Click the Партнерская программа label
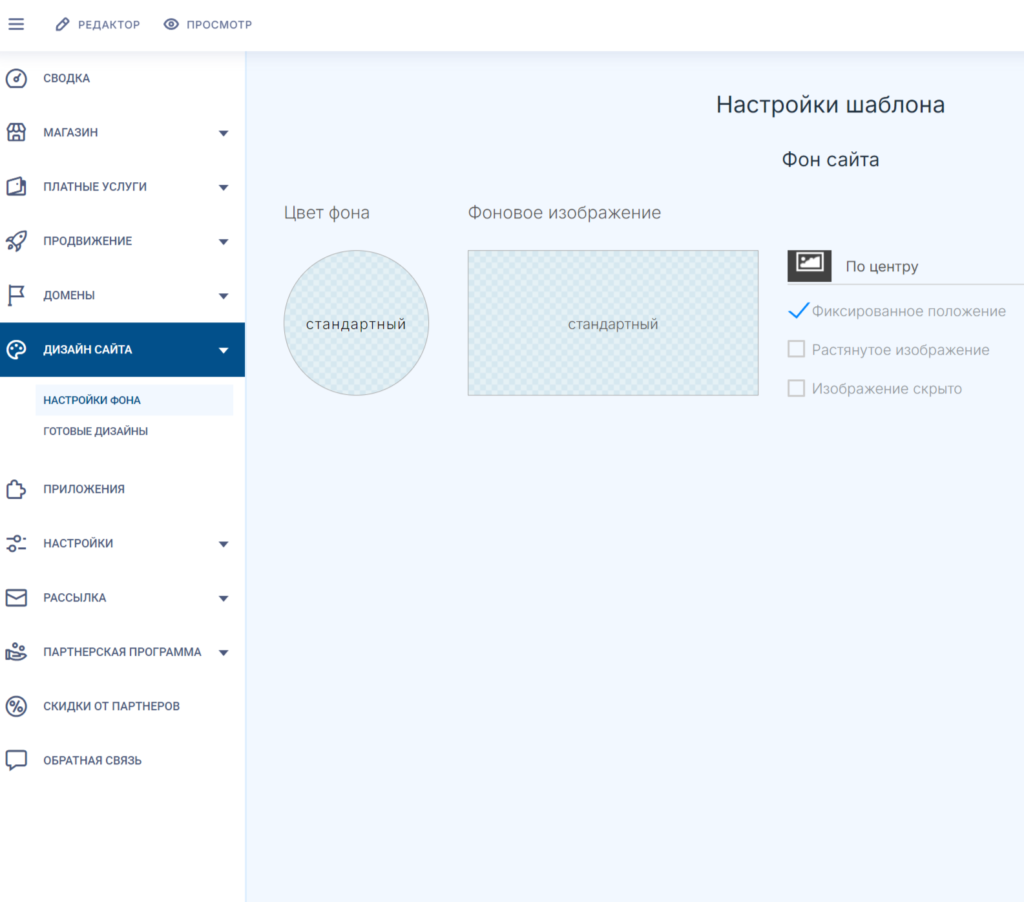Screen dimensions: 1024x902 [x=122, y=652]
